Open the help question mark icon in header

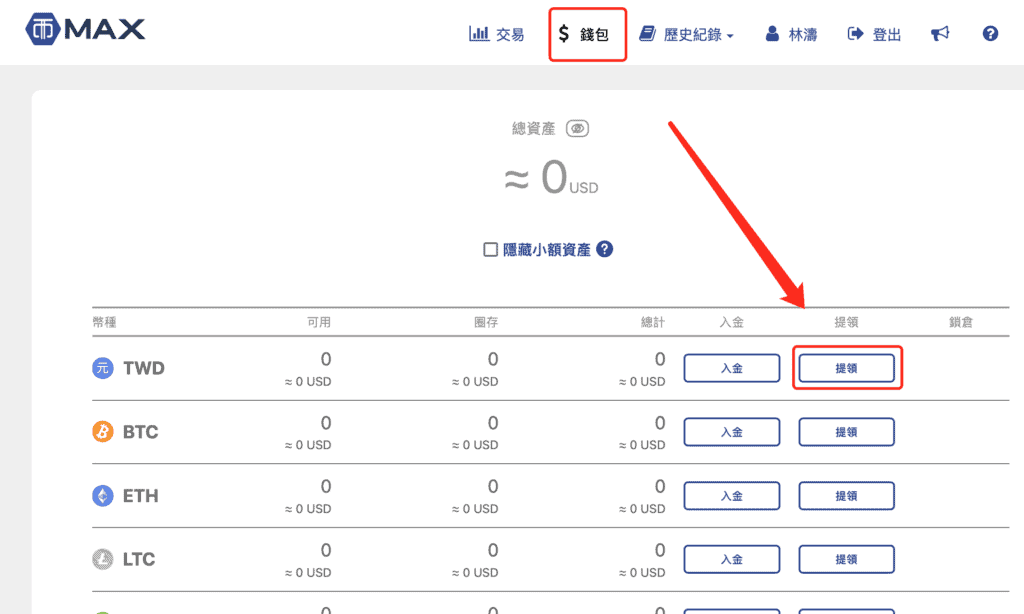coord(990,33)
